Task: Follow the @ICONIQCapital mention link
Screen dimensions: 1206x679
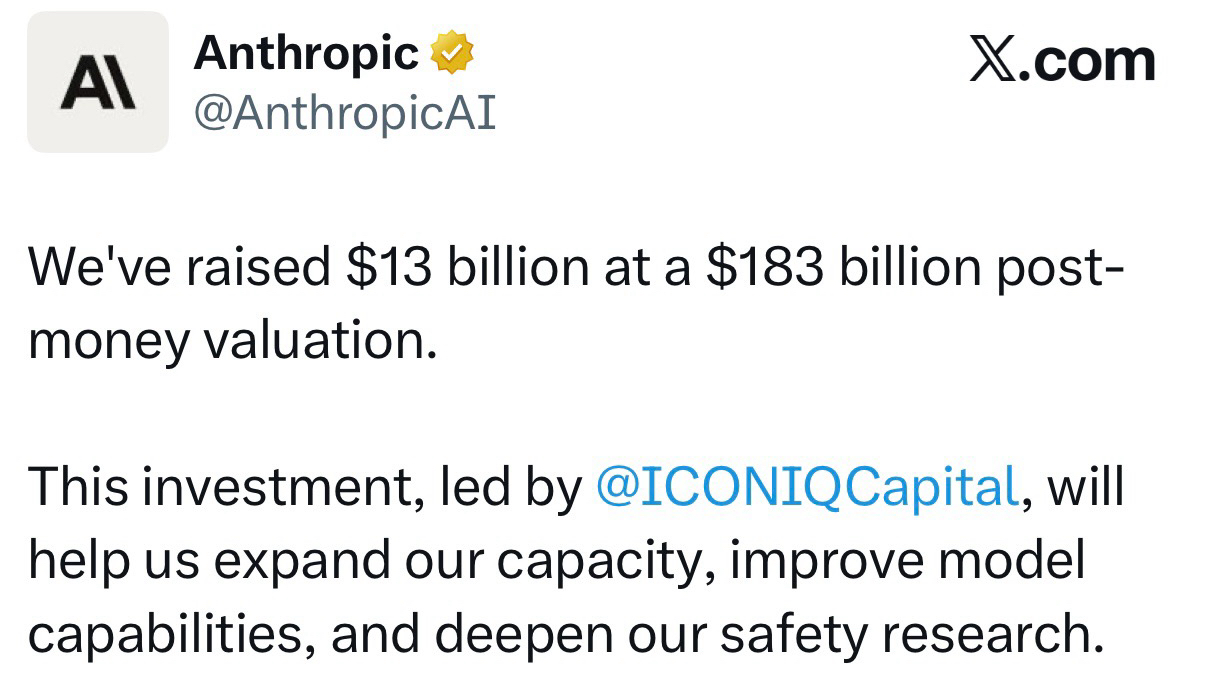Action: (x=806, y=488)
